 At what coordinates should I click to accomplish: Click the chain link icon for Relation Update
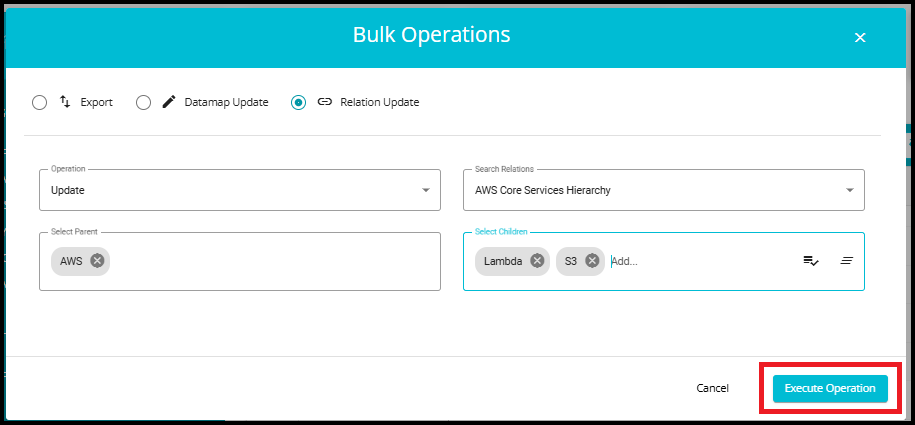[x=324, y=102]
